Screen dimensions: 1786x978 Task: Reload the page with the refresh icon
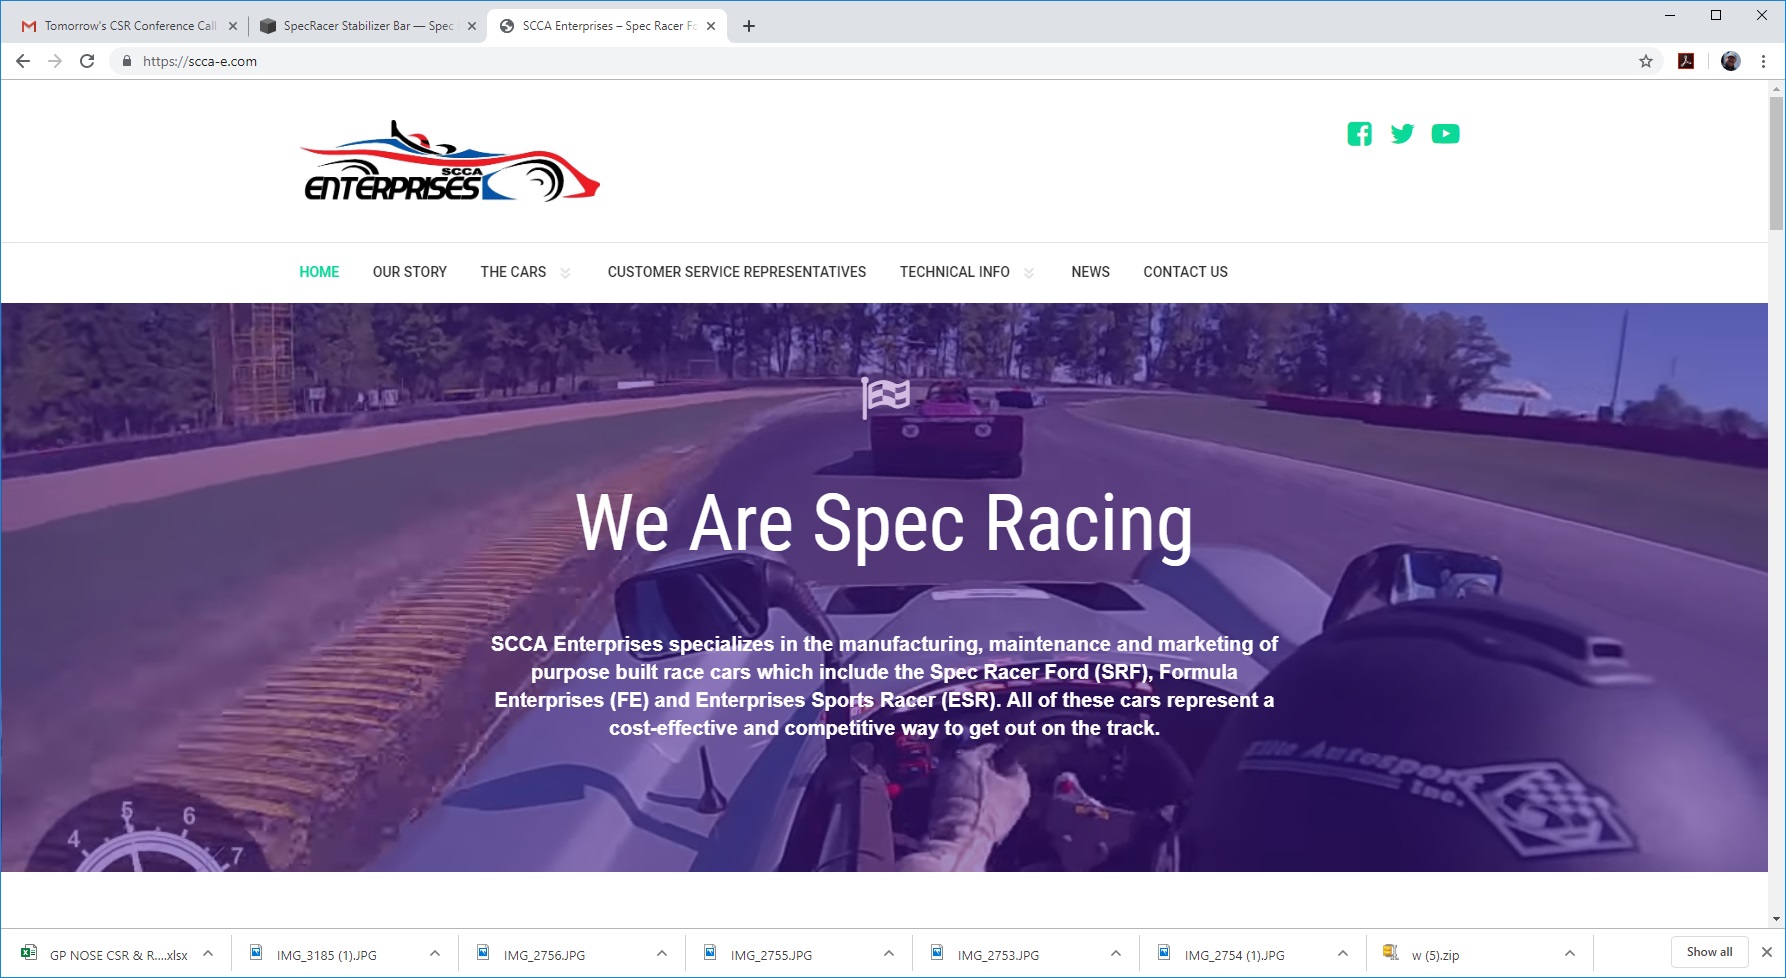[87, 61]
